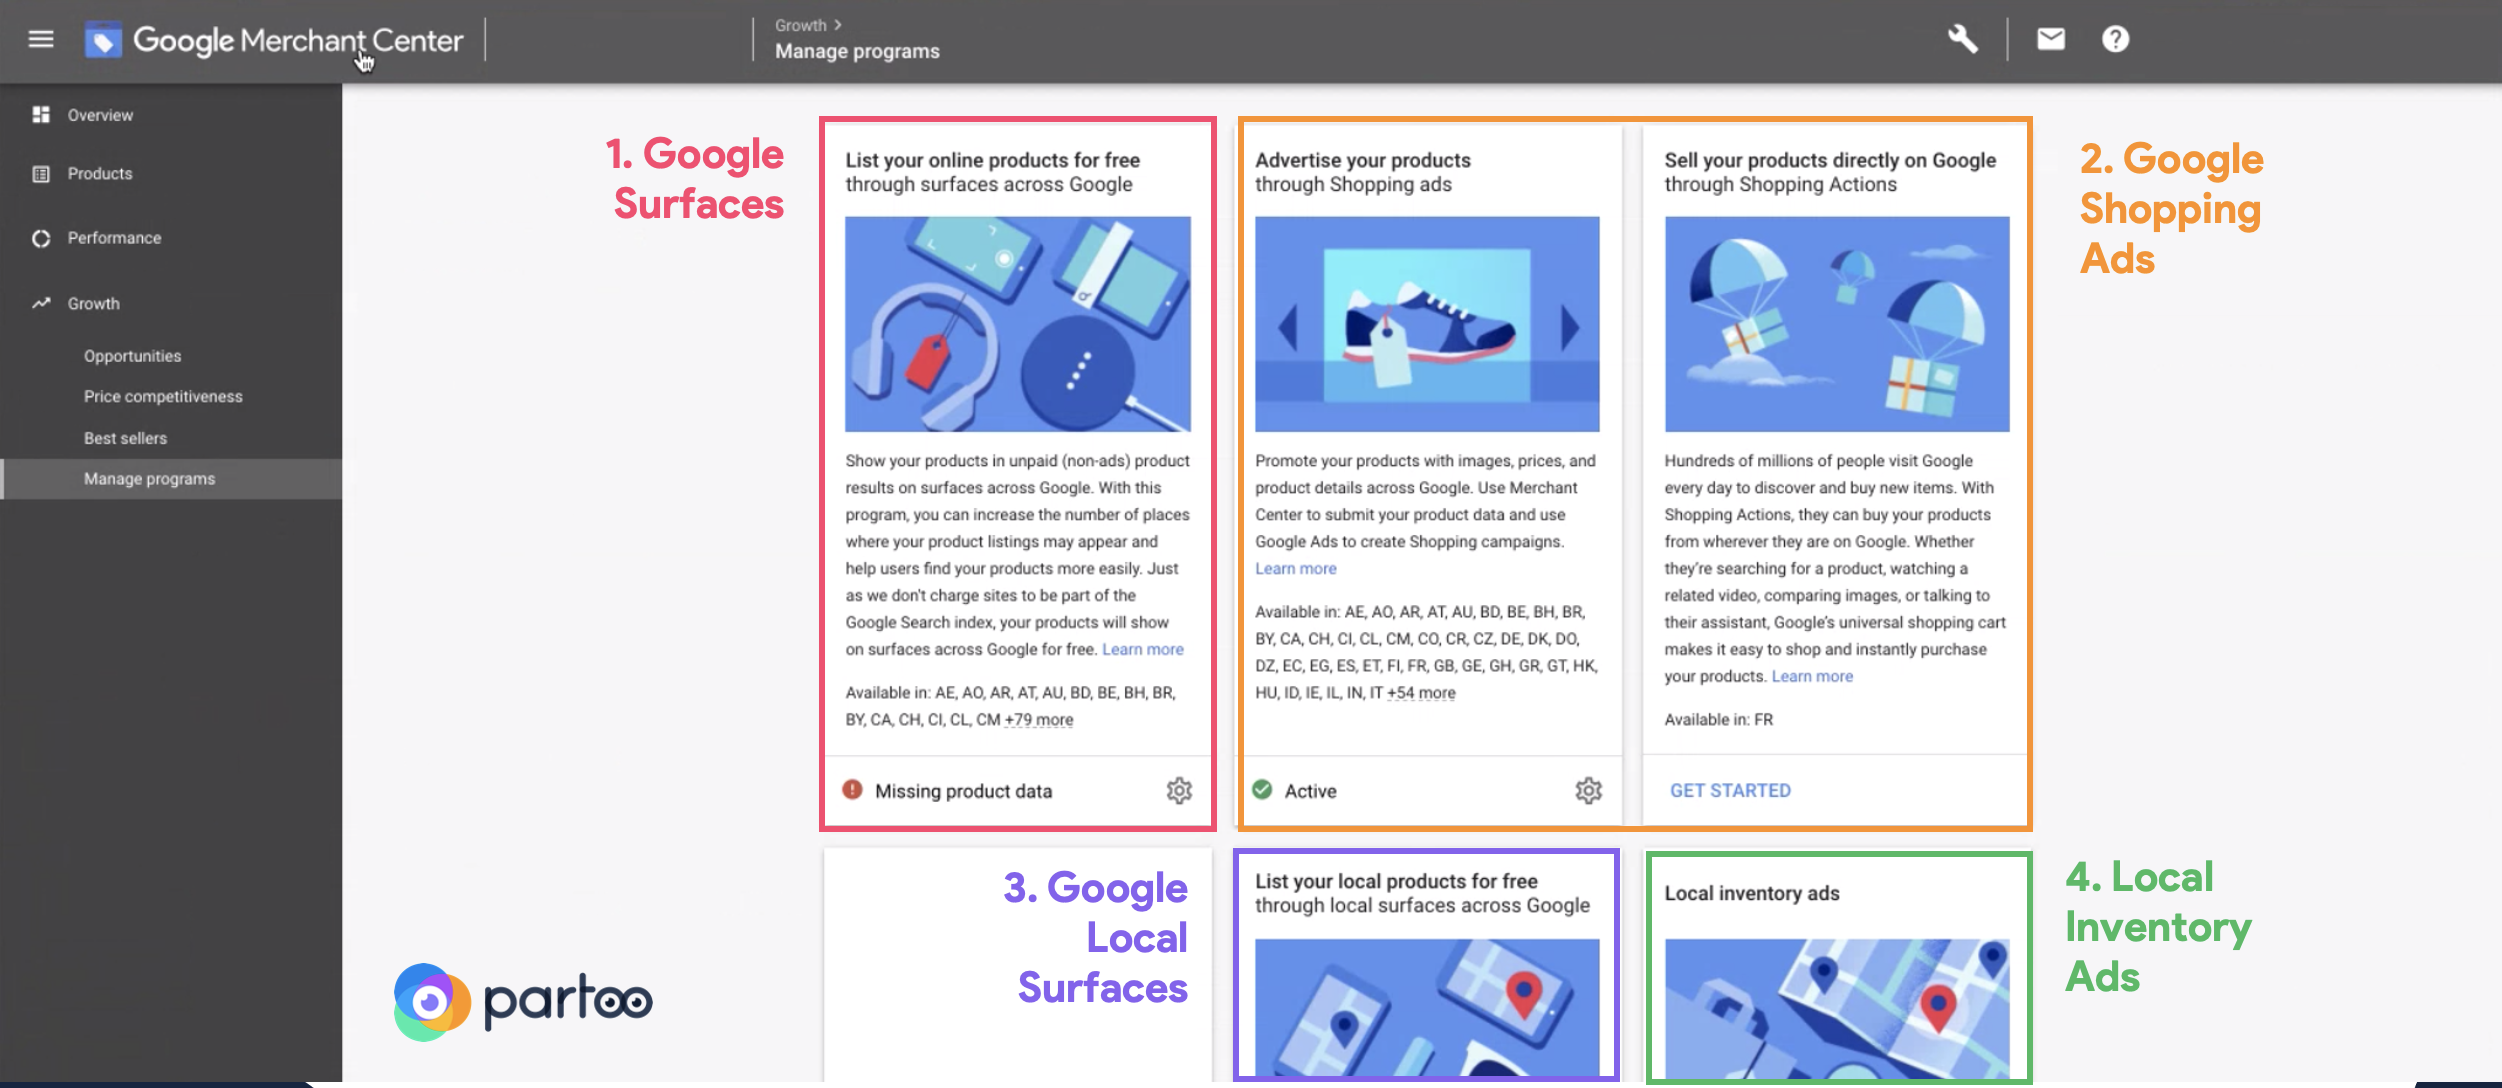
Task: Open Opportunities under Growth
Action: [x=132, y=356]
